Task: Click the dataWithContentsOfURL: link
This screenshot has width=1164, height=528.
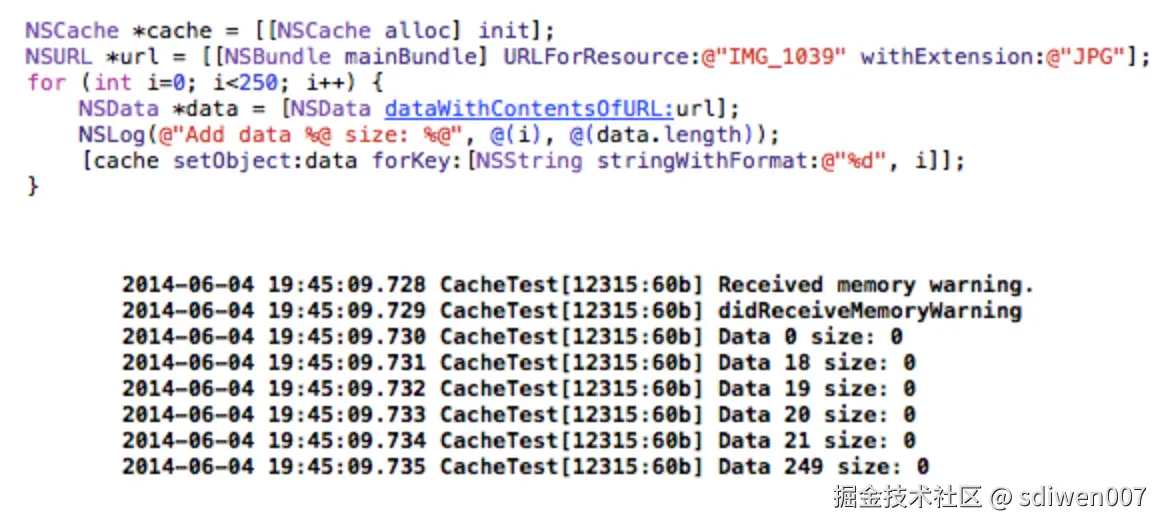Action: point(530,108)
